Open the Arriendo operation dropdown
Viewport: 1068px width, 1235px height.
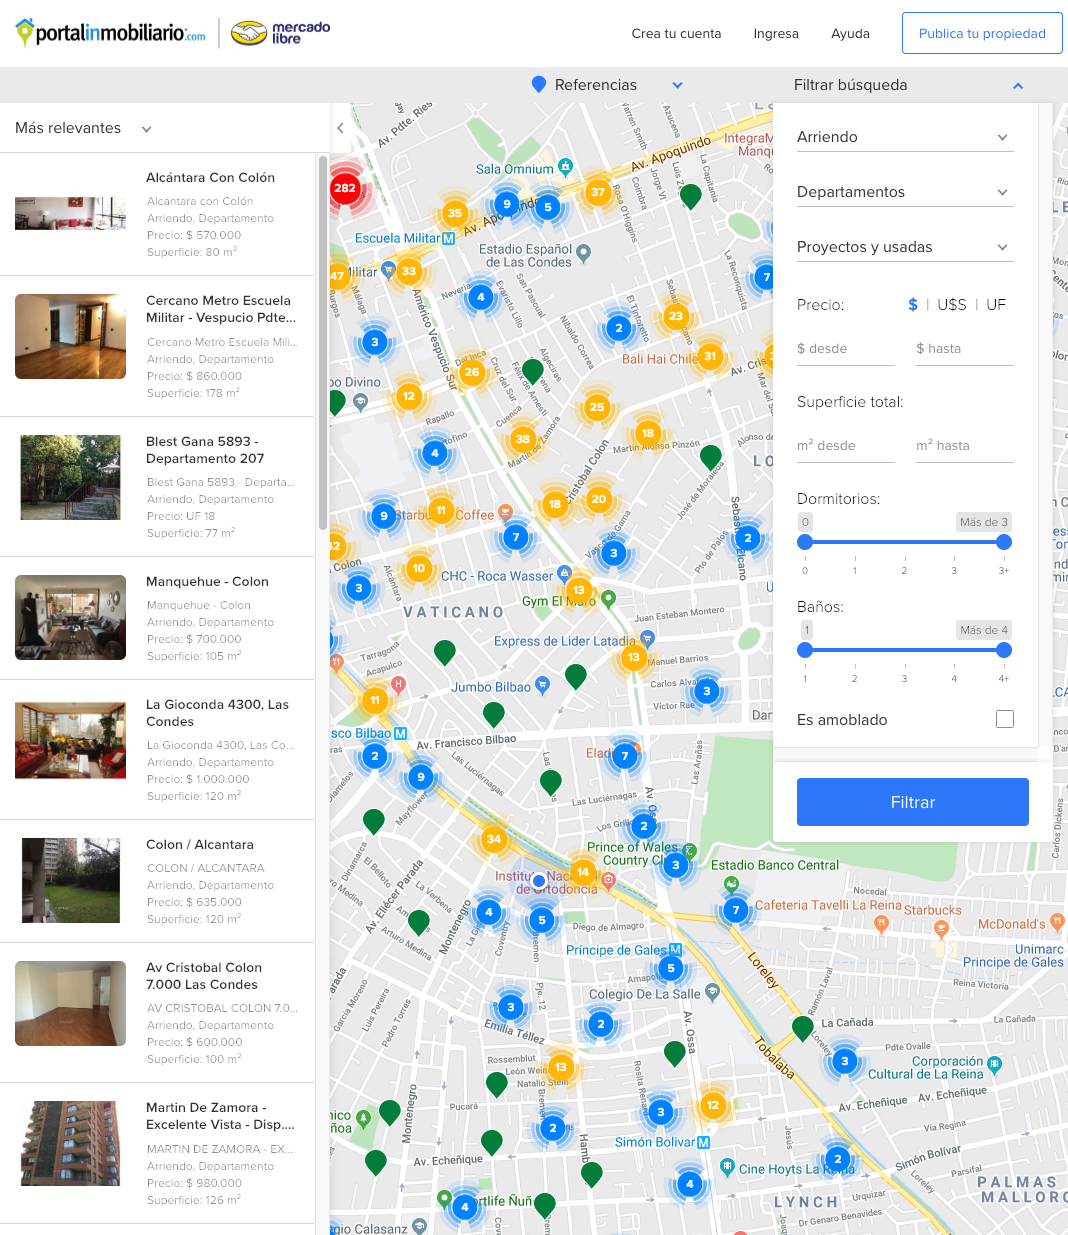point(905,137)
